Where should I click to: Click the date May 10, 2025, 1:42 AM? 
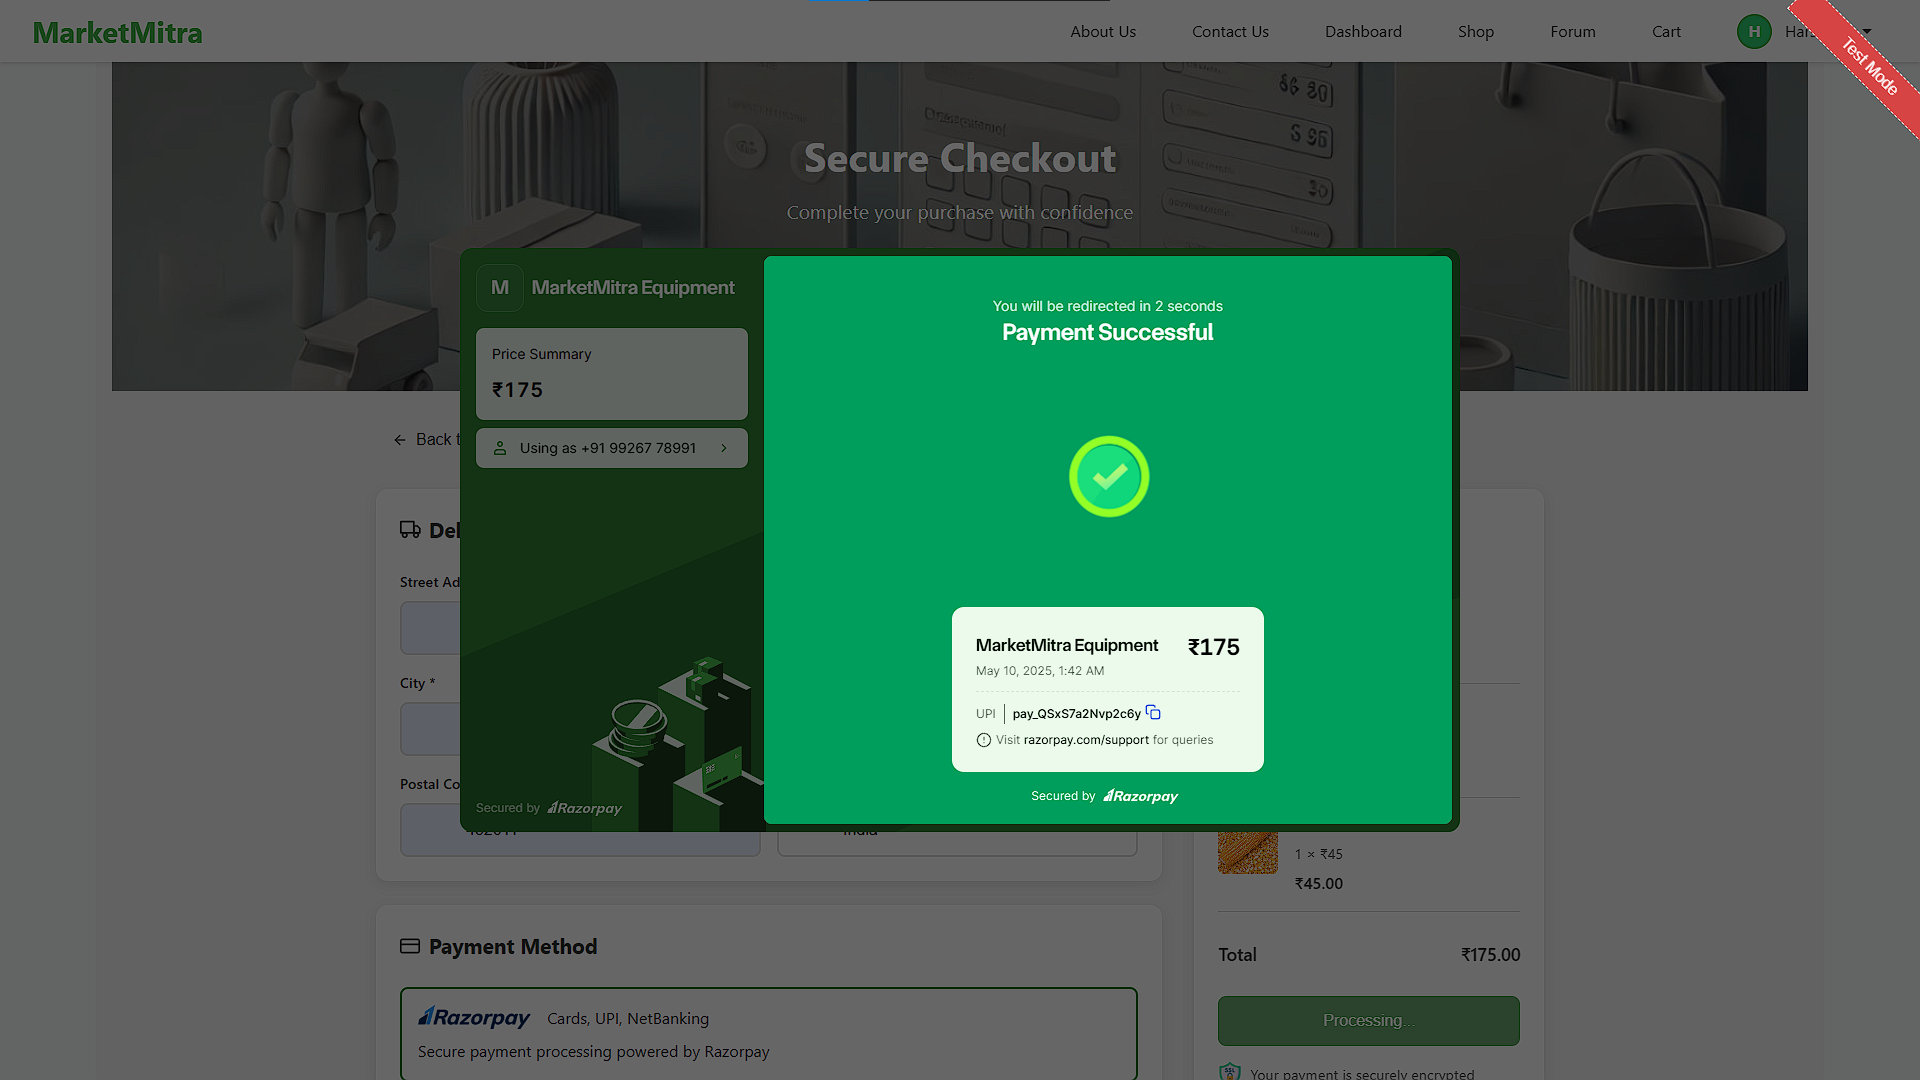[x=1040, y=671]
